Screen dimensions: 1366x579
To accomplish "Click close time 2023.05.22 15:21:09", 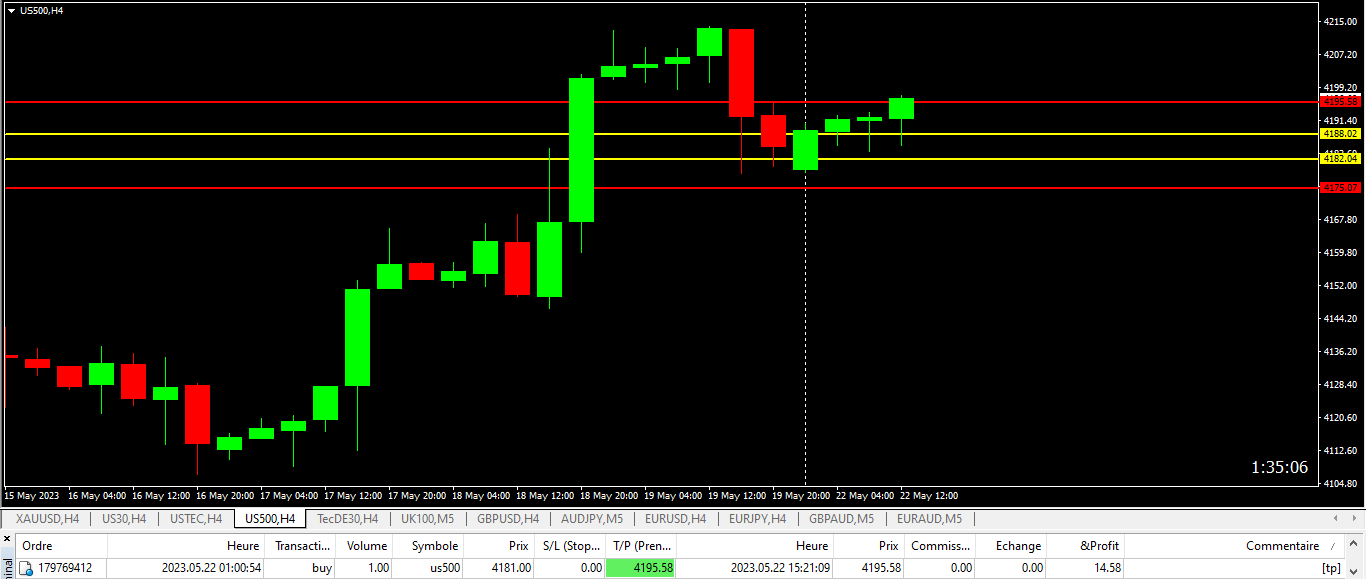I will [780, 568].
